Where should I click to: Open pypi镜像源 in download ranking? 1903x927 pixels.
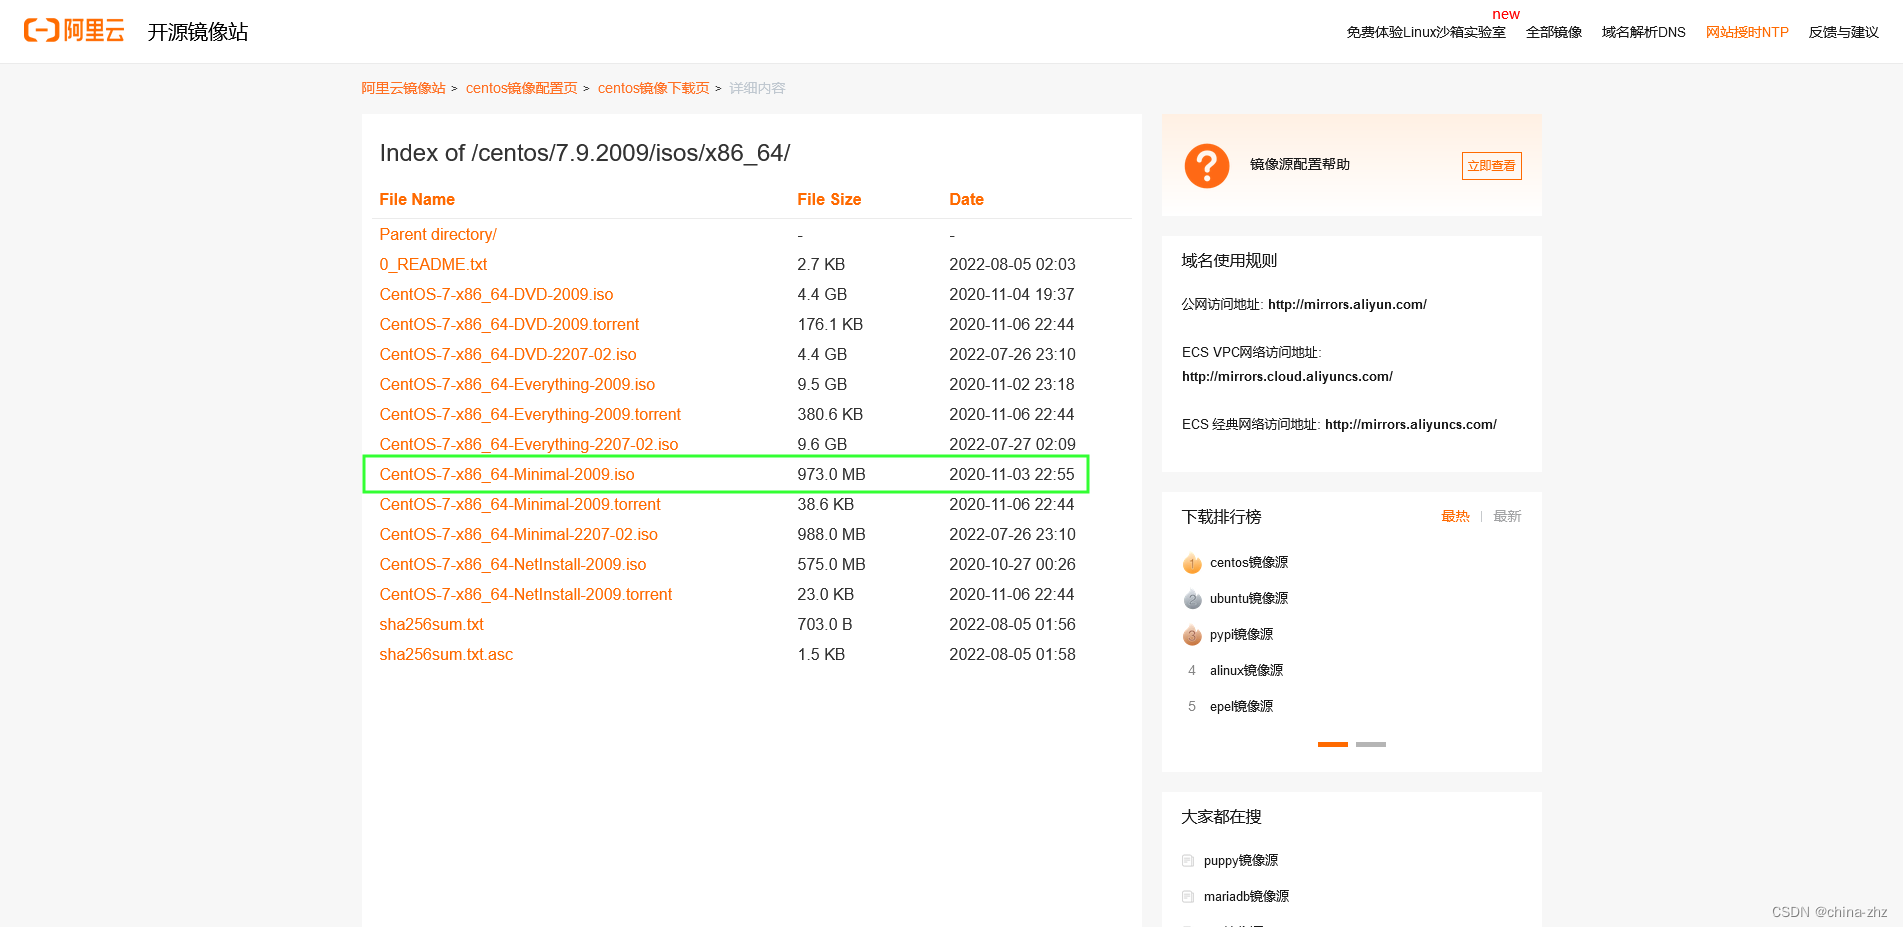pos(1241,635)
